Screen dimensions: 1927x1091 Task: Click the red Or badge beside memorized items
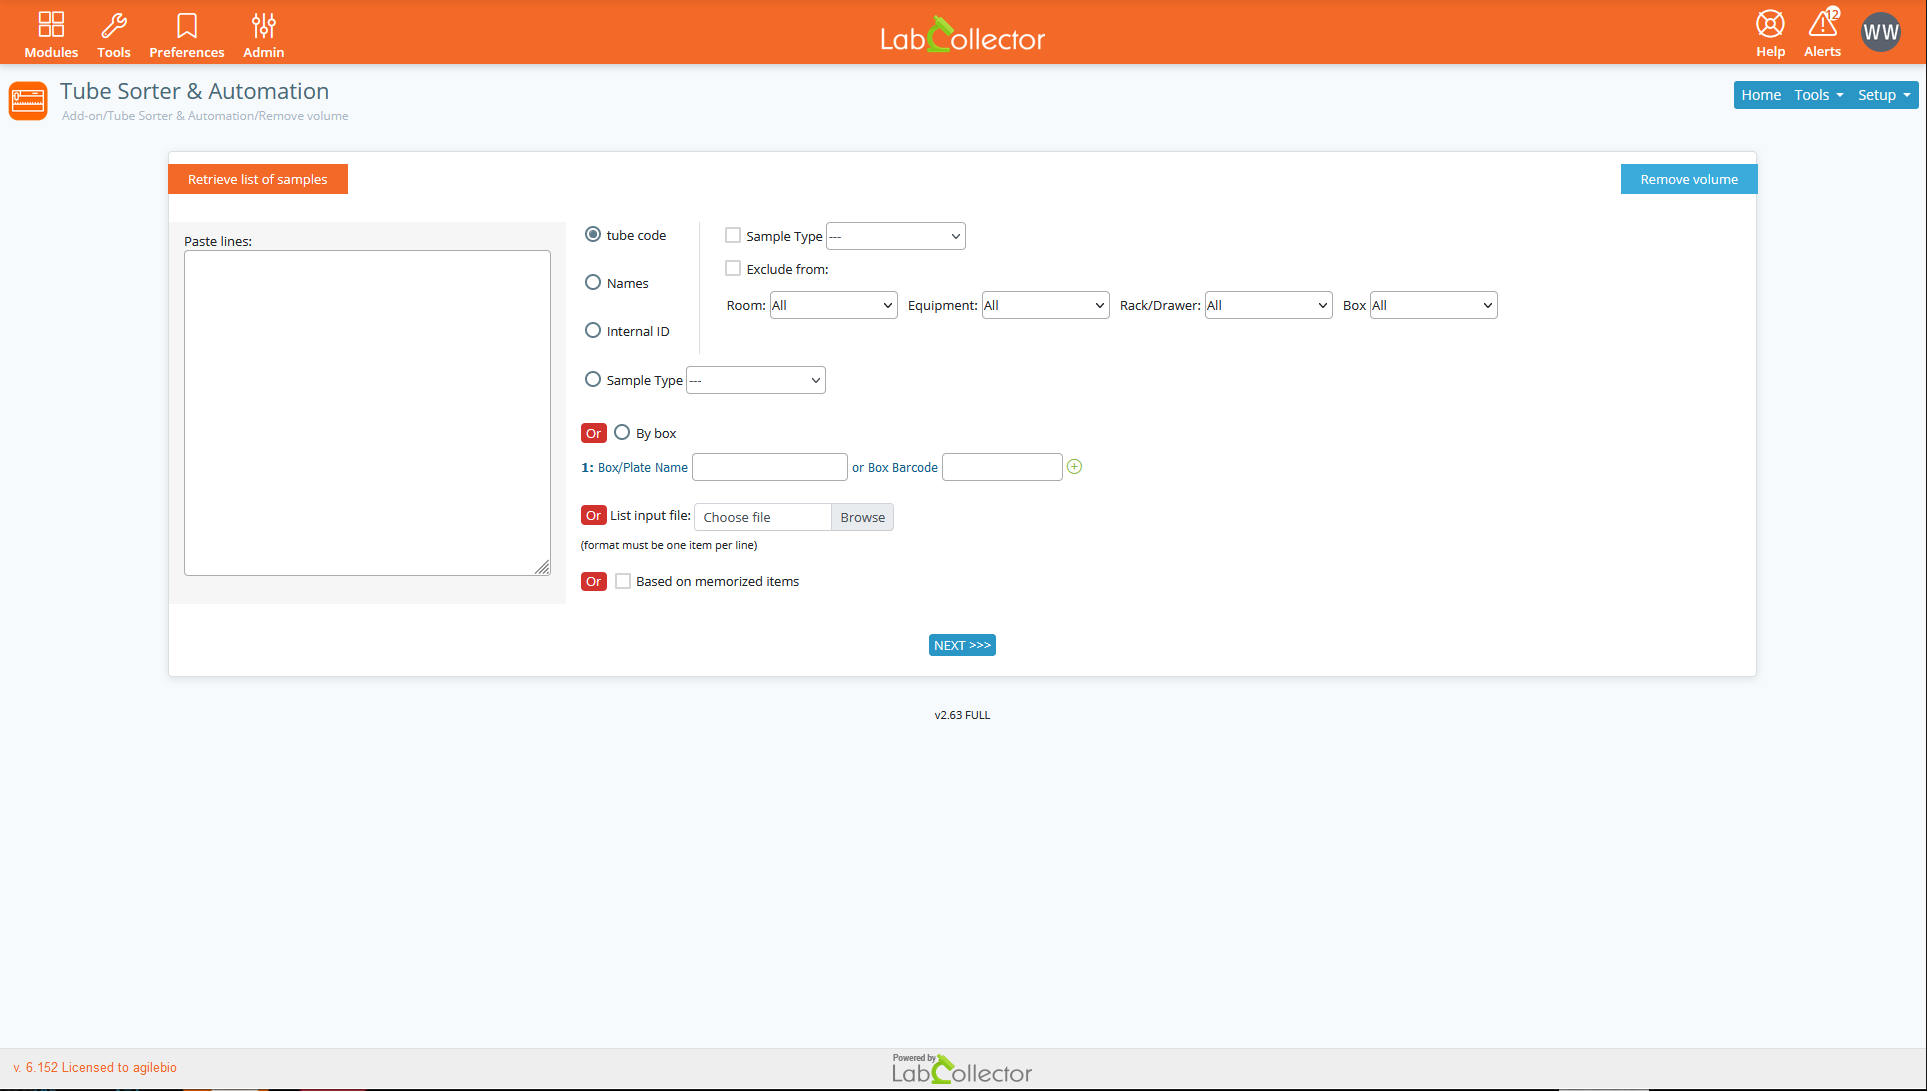click(594, 581)
